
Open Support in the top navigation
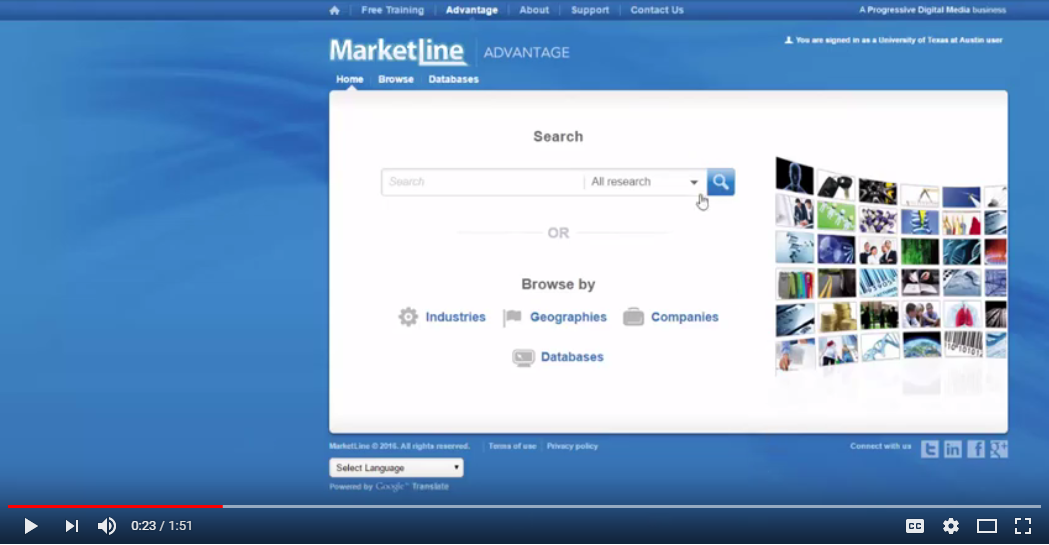590,10
